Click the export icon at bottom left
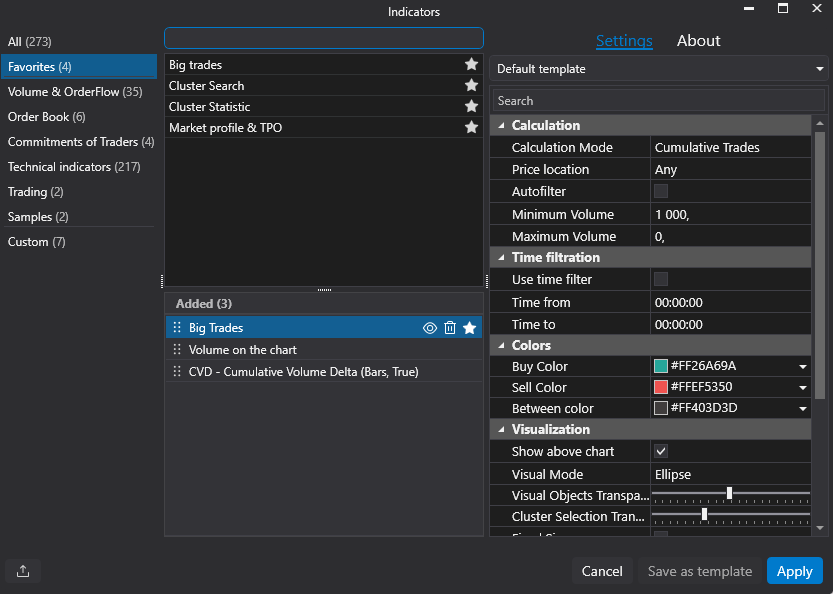833x594 pixels. point(23,571)
